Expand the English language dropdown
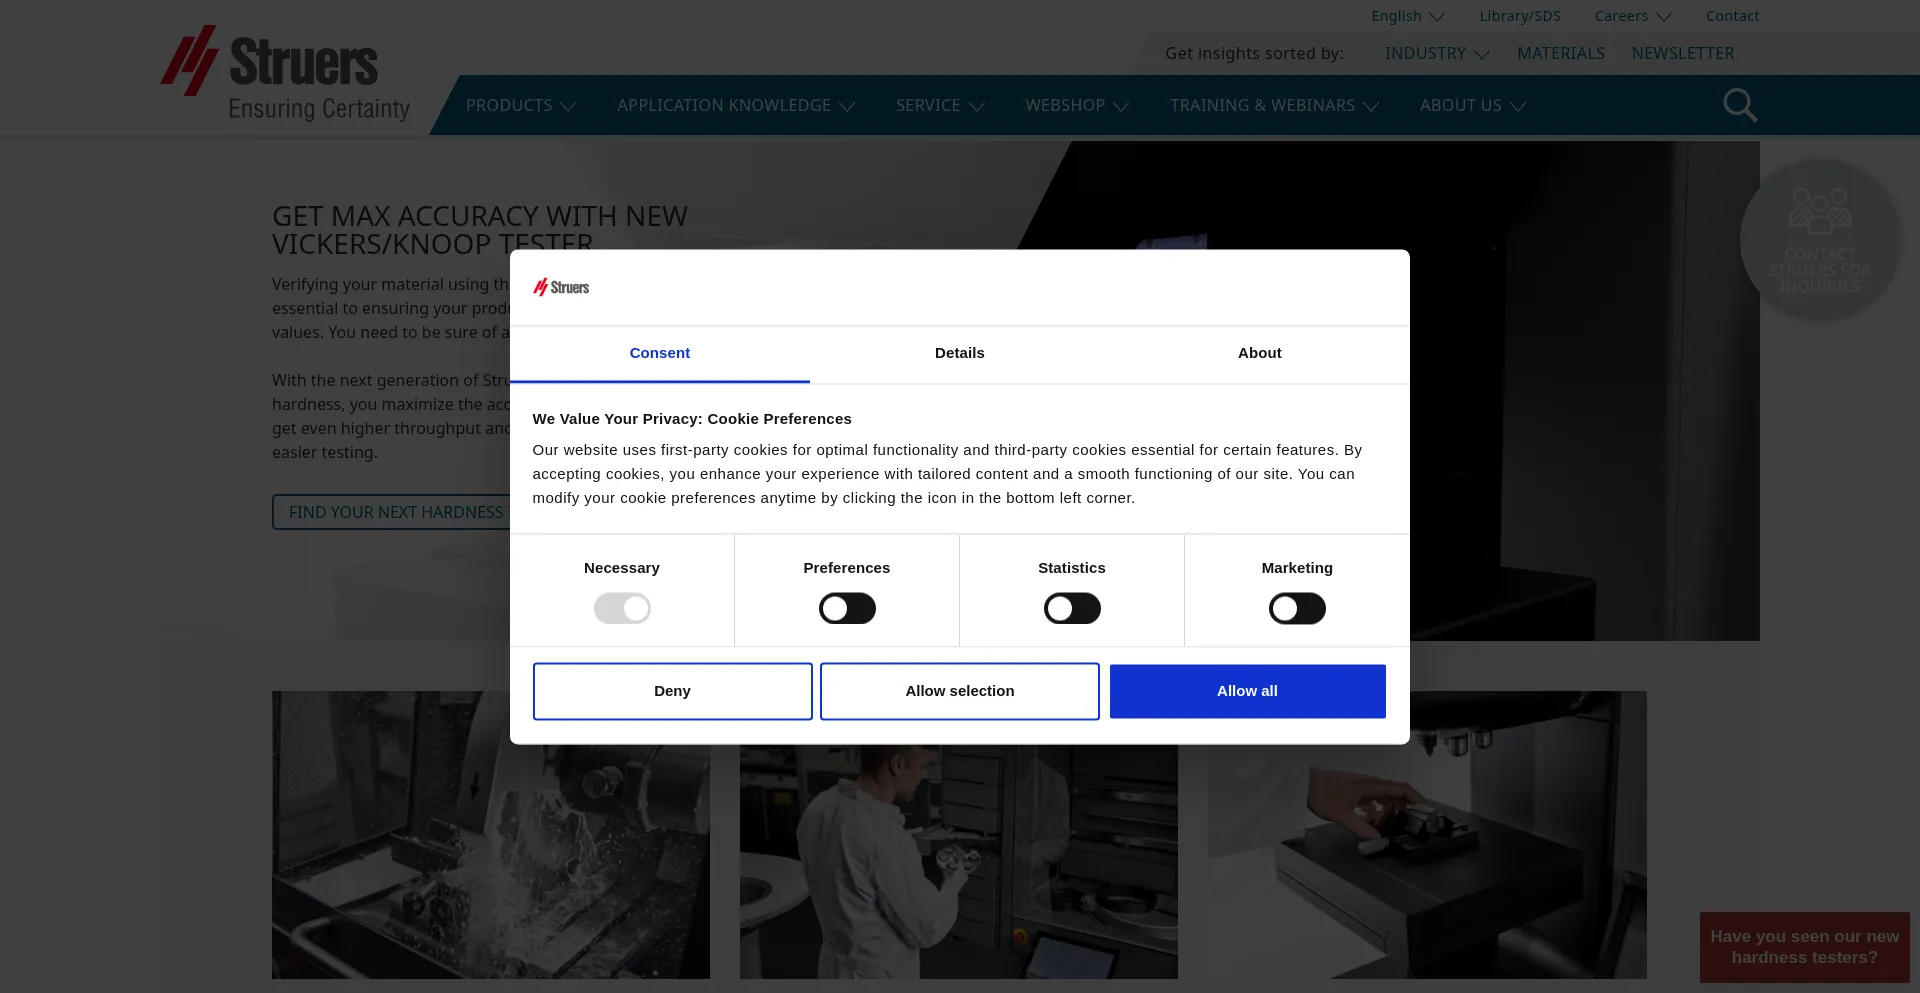The image size is (1920, 993). pyautogui.click(x=1407, y=16)
